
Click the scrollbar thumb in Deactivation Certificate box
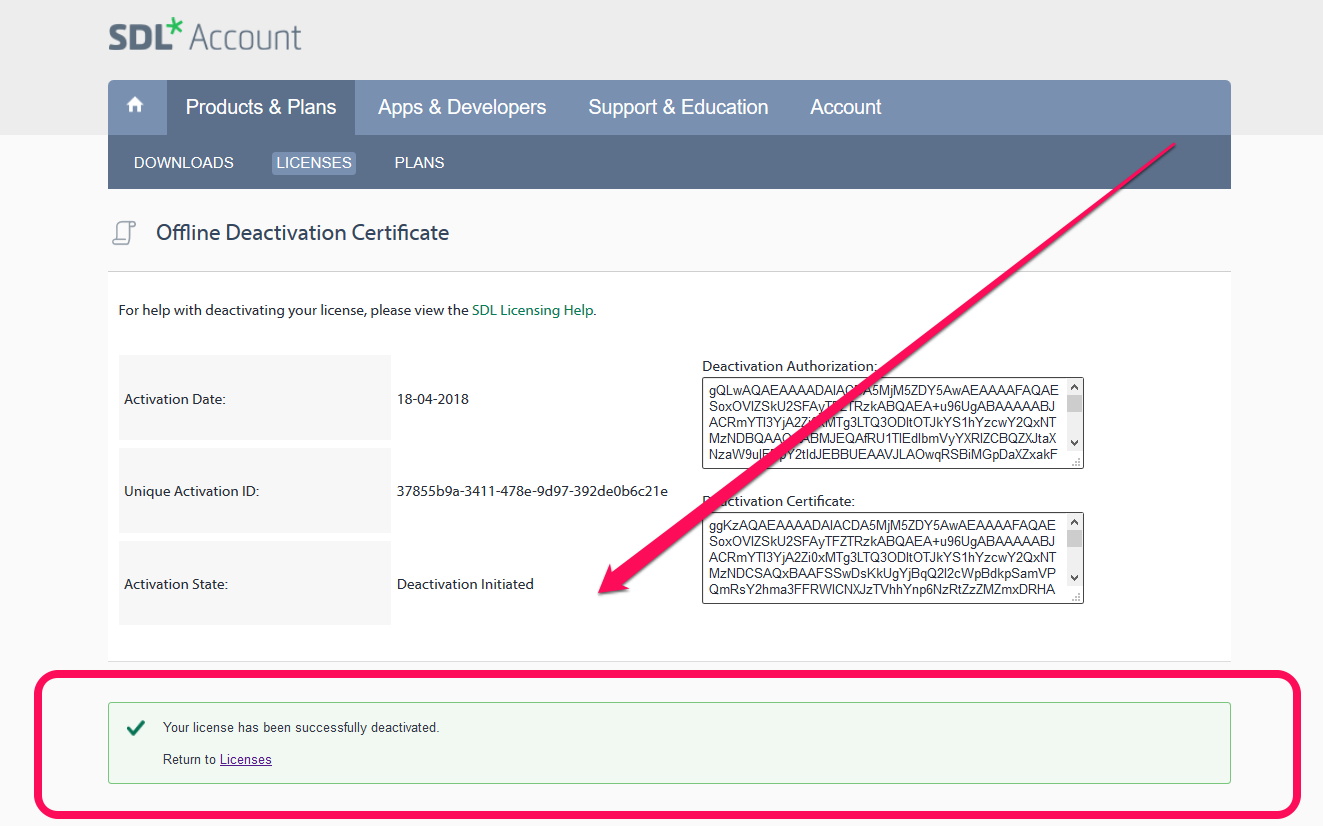pyautogui.click(x=1075, y=539)
